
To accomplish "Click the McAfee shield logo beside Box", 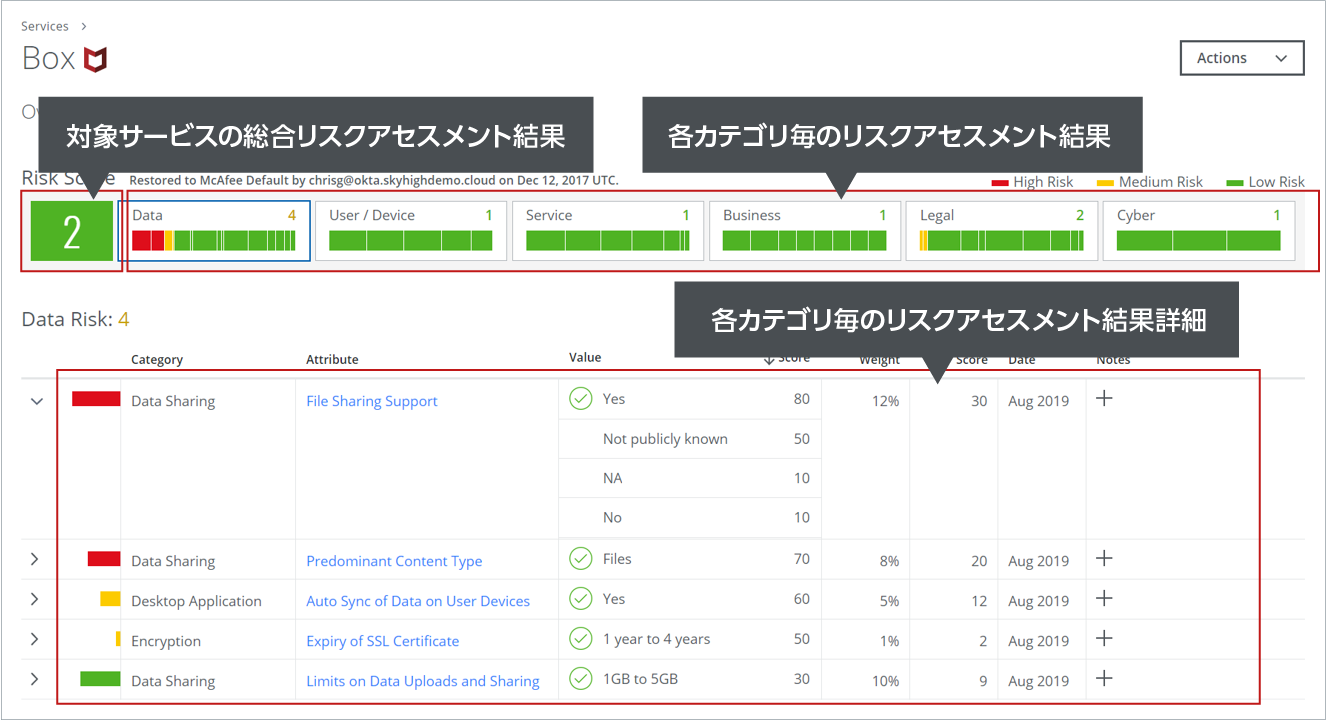I will coord(96,59).
